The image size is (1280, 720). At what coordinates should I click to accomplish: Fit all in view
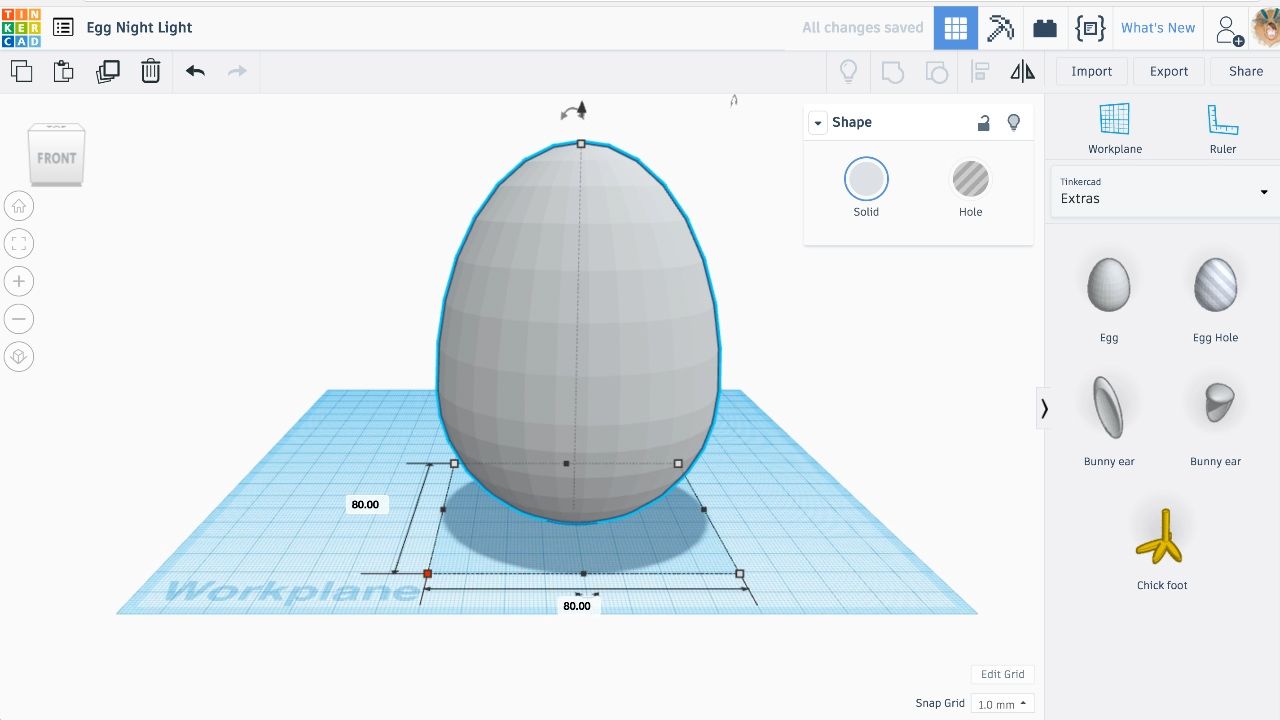(x=19, y=243)
